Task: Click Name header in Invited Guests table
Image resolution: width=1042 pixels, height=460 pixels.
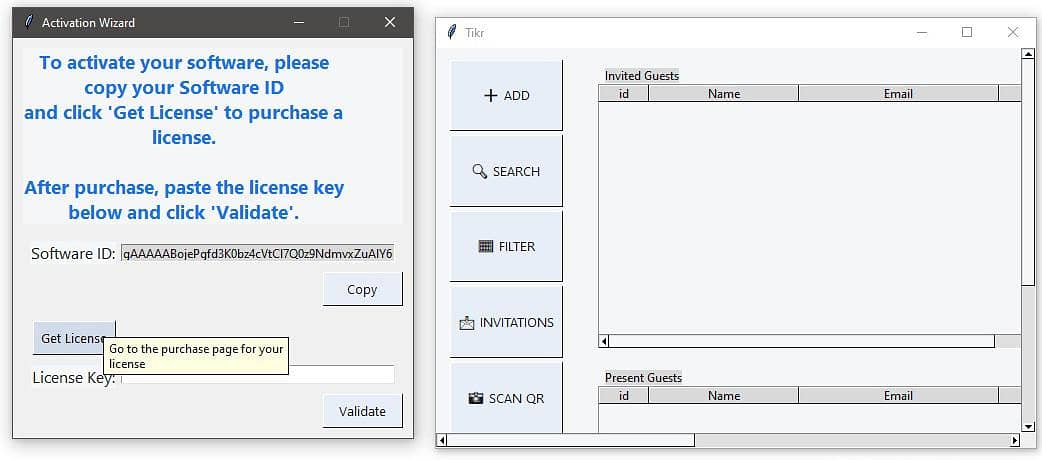Action: pos(723,93)
